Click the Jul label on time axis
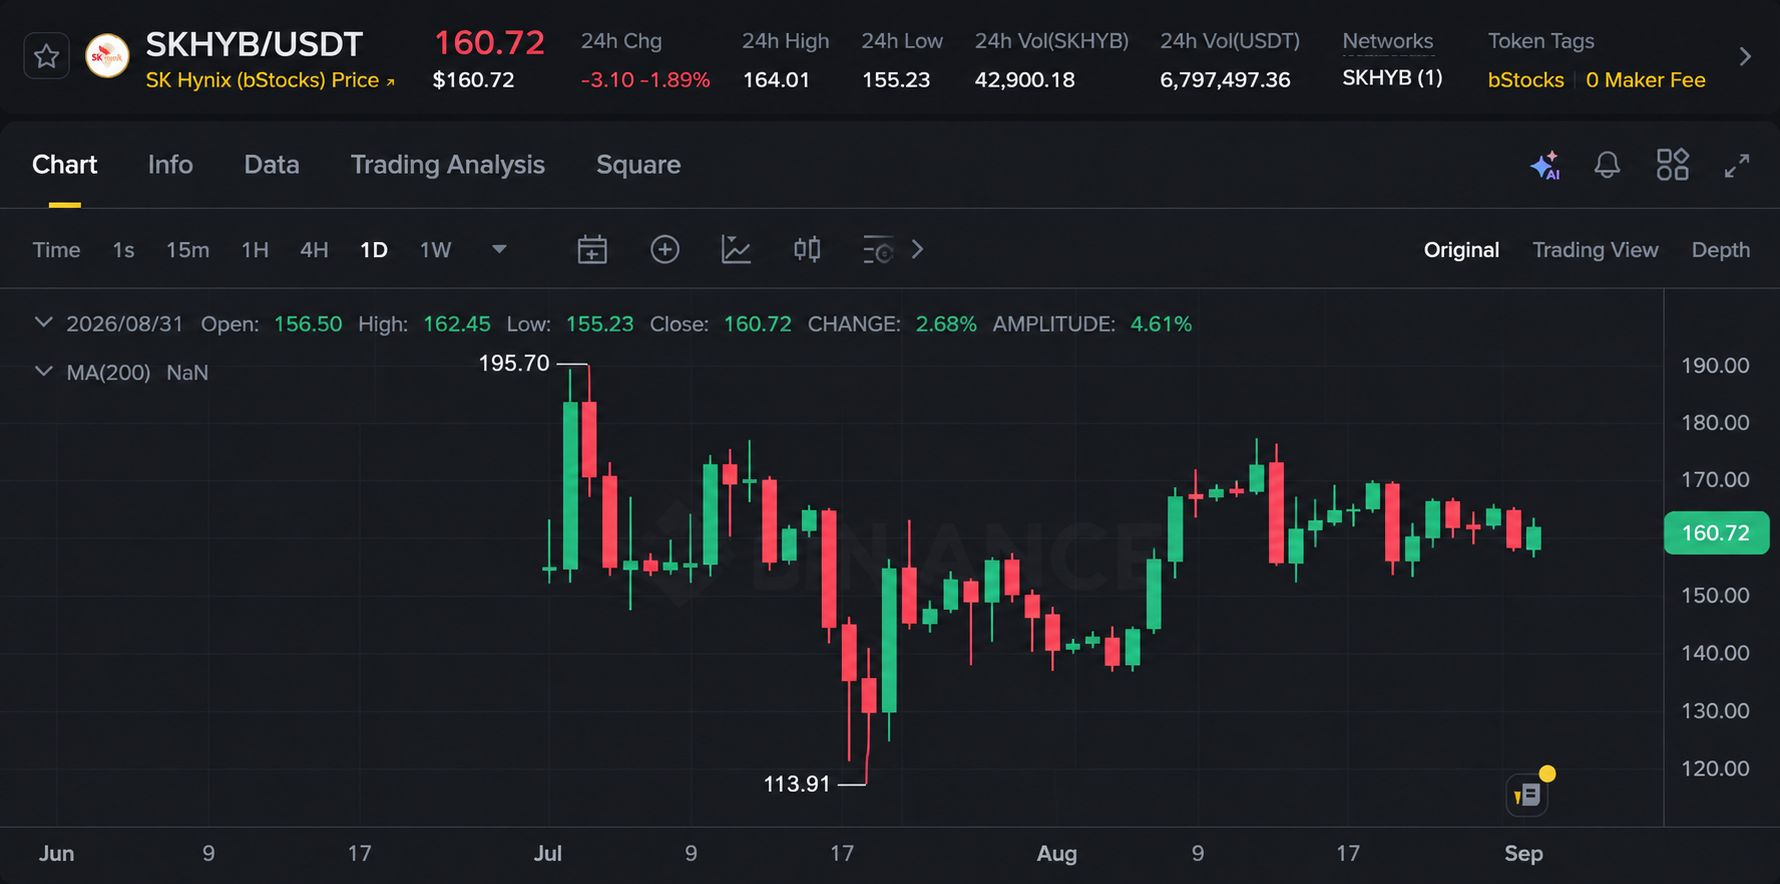 tap(548, 854)
